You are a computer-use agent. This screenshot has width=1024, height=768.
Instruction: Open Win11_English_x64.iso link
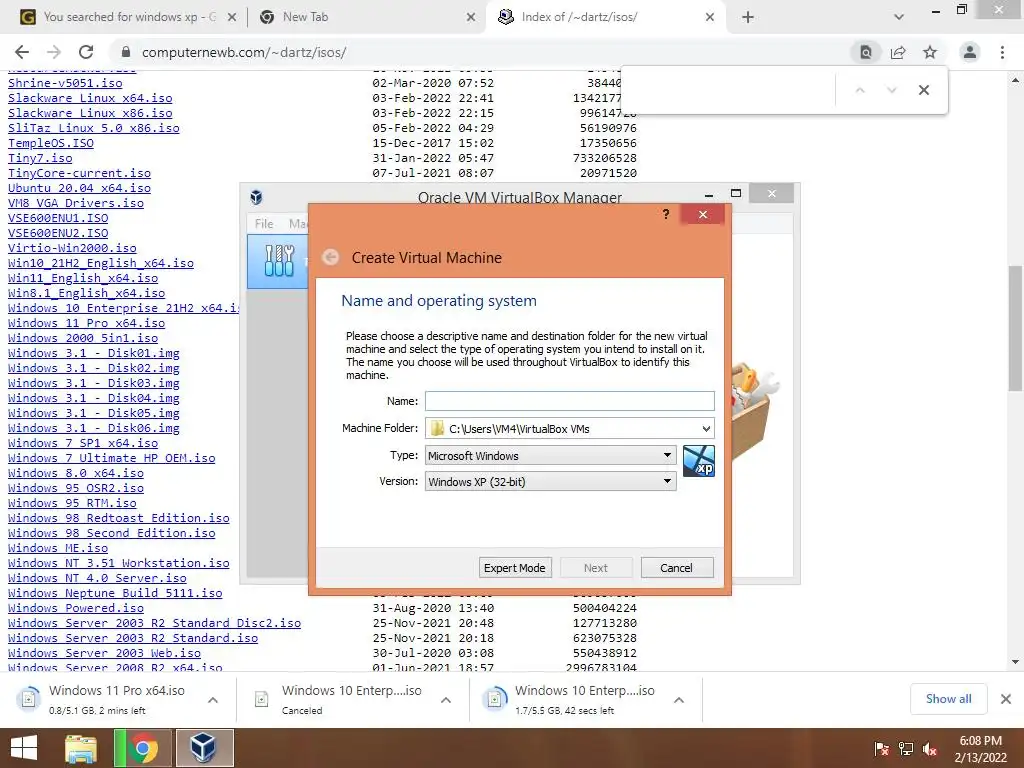pyautogui.click(x=82, y=278)
